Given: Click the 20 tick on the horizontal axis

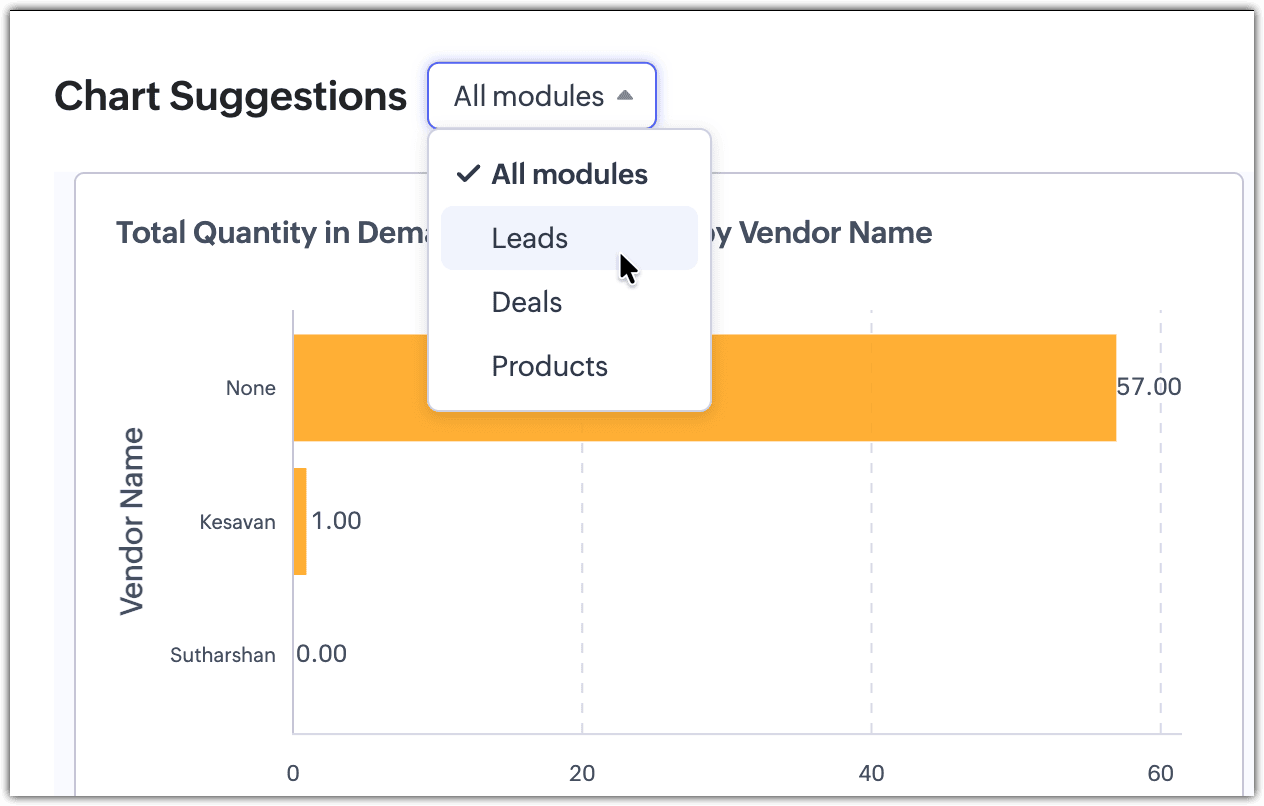Looking at the screenshot, I should 582,773.
